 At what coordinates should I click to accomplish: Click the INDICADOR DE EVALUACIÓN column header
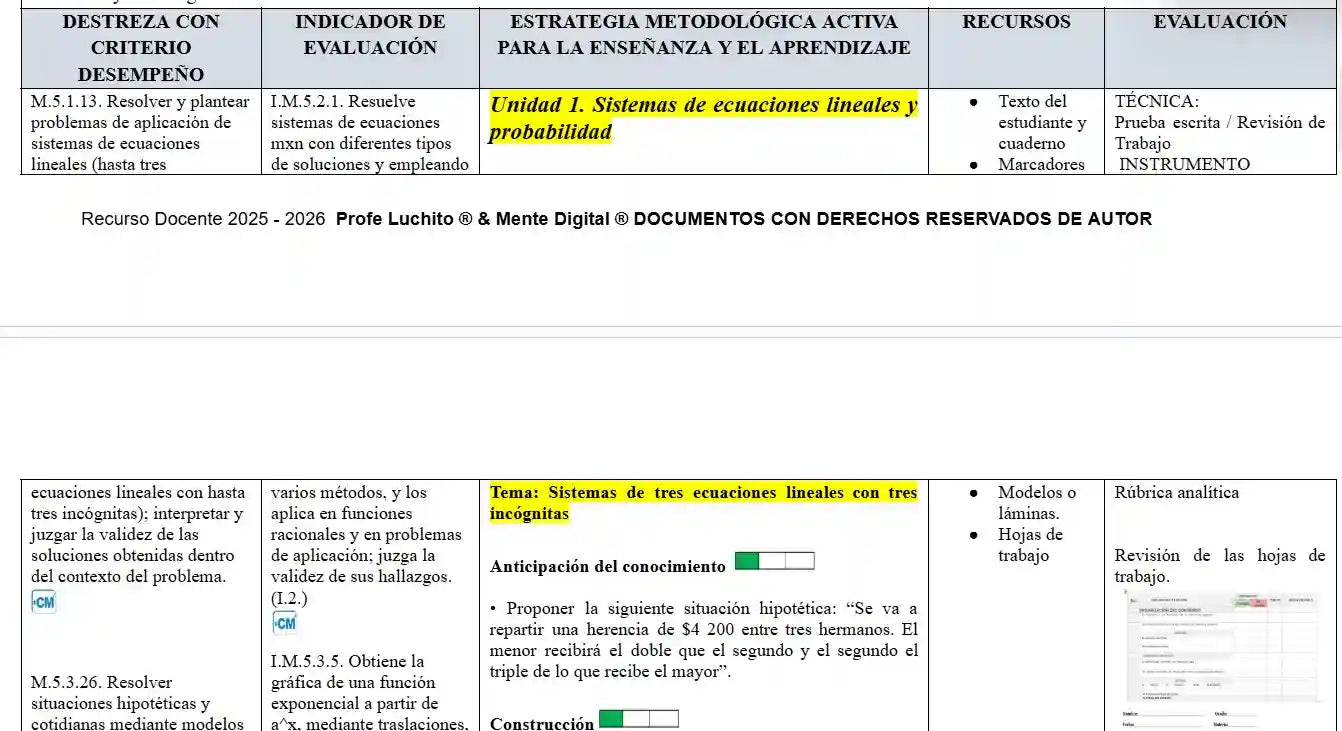(x=370, y=35)
